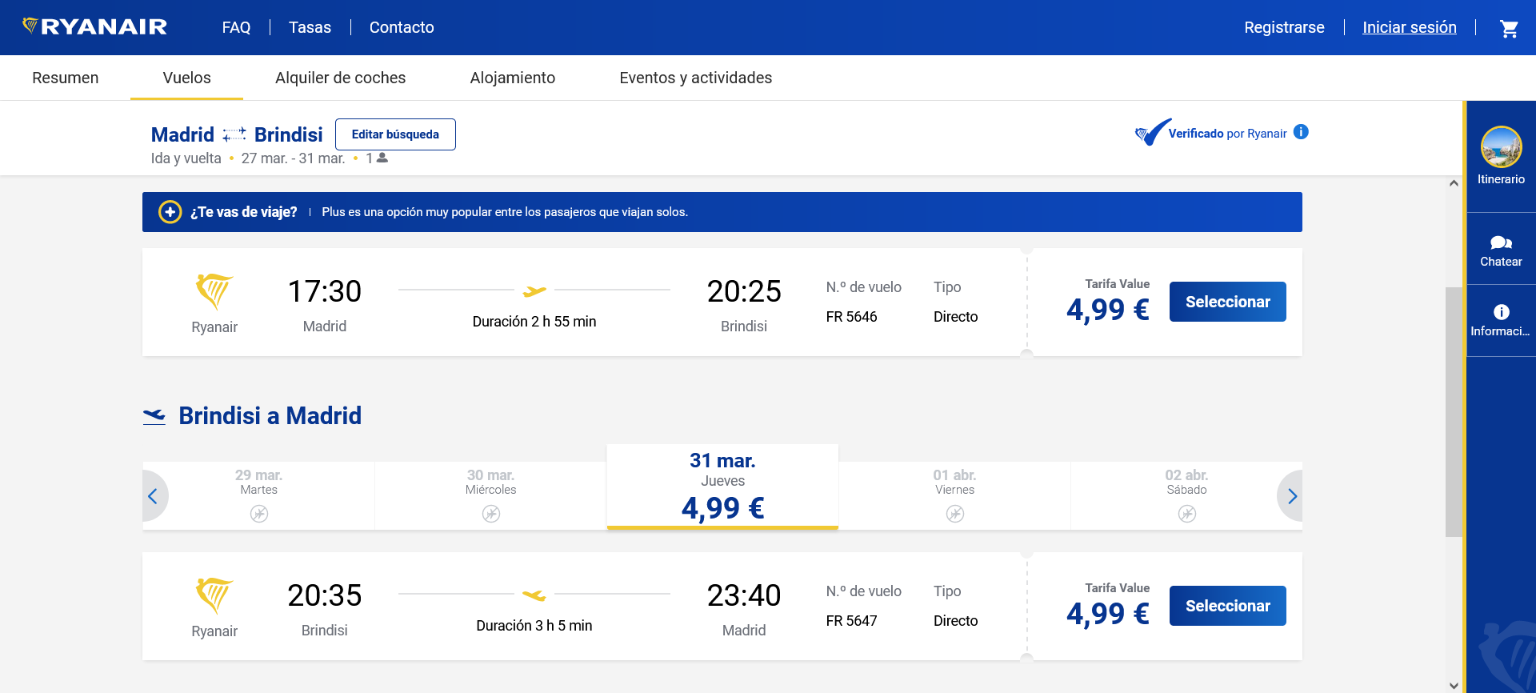Viewport: 1536px width, 693px height.
Task: Choose the 01 abr. Viernes date tab
Action: 955,496
